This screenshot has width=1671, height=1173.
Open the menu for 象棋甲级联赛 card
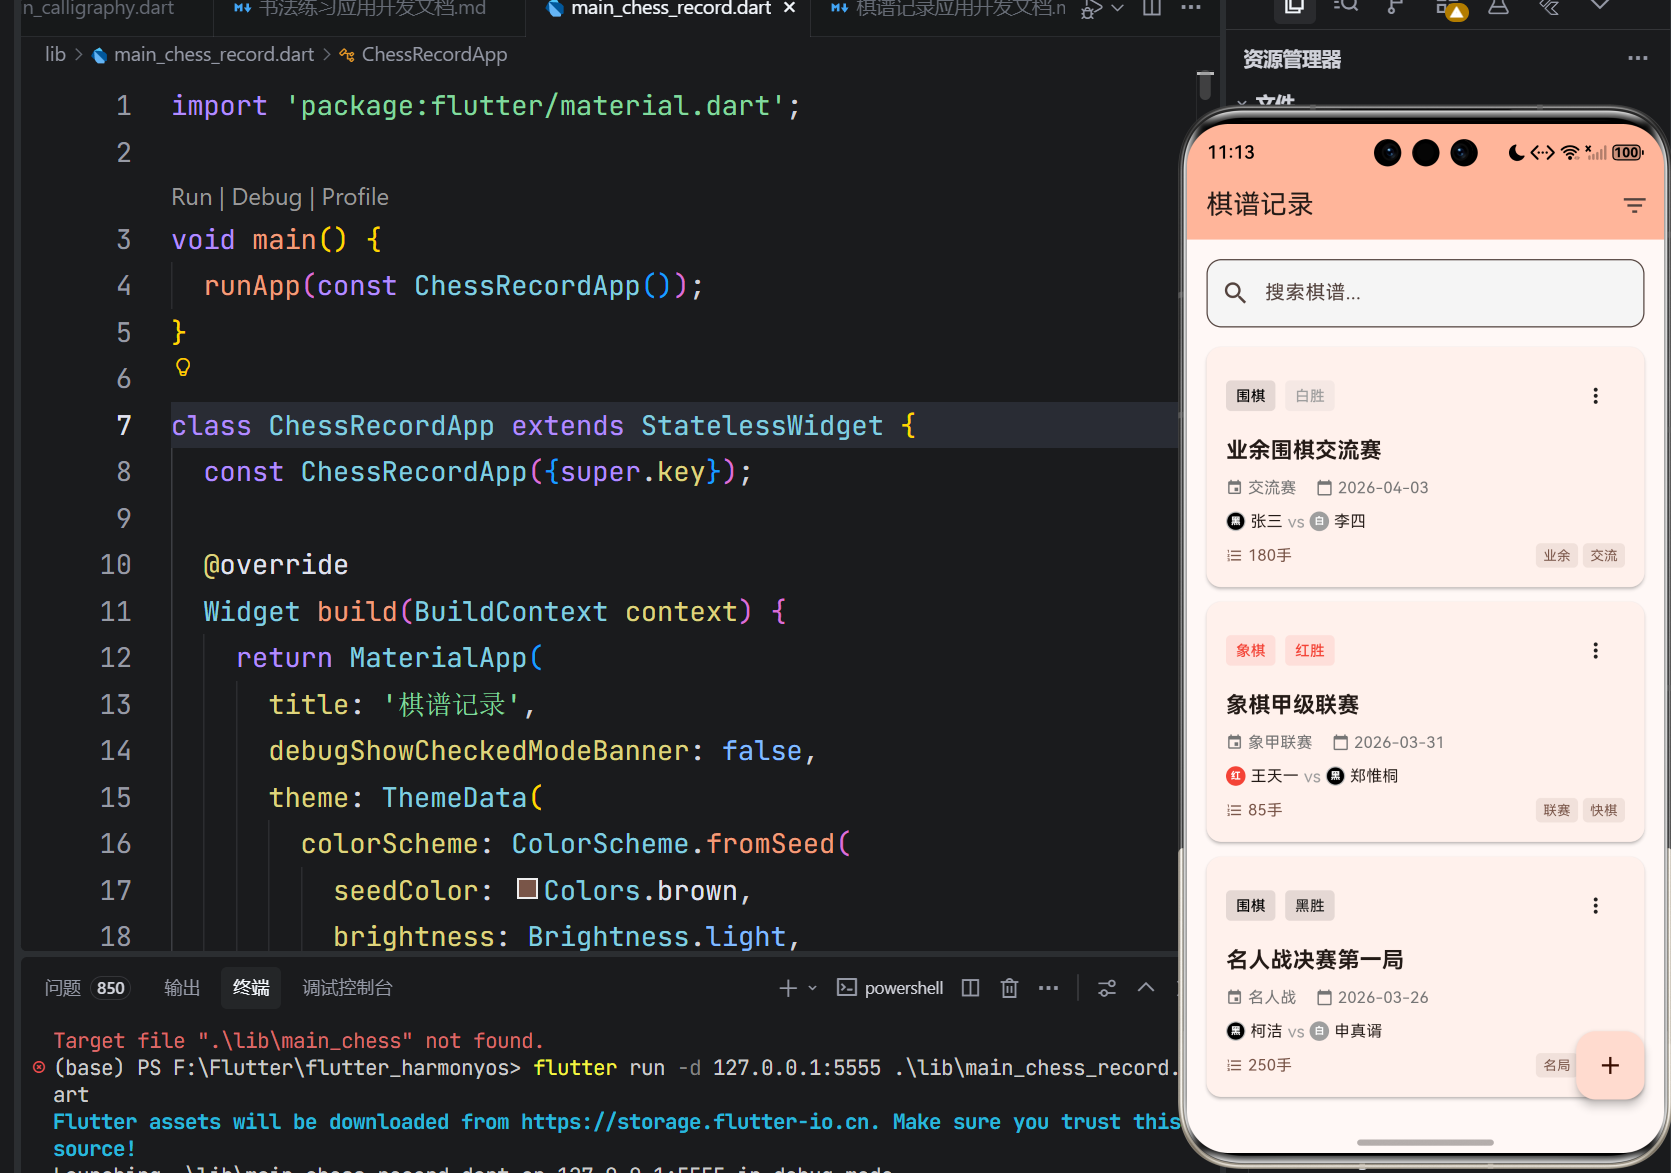tap(1595, 651)
